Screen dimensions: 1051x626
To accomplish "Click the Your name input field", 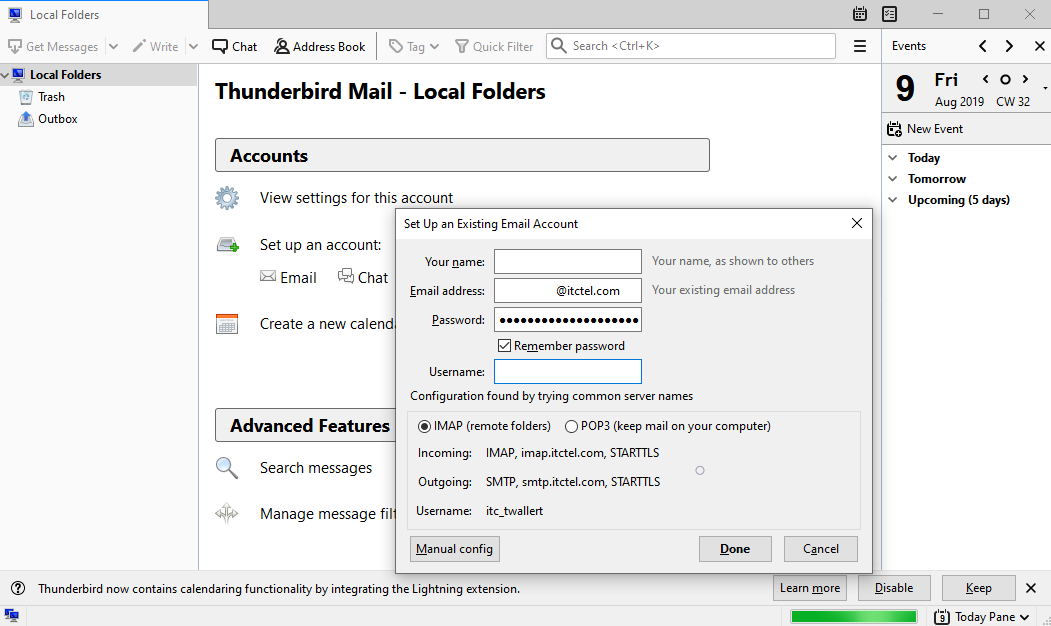I will [567, 262].
